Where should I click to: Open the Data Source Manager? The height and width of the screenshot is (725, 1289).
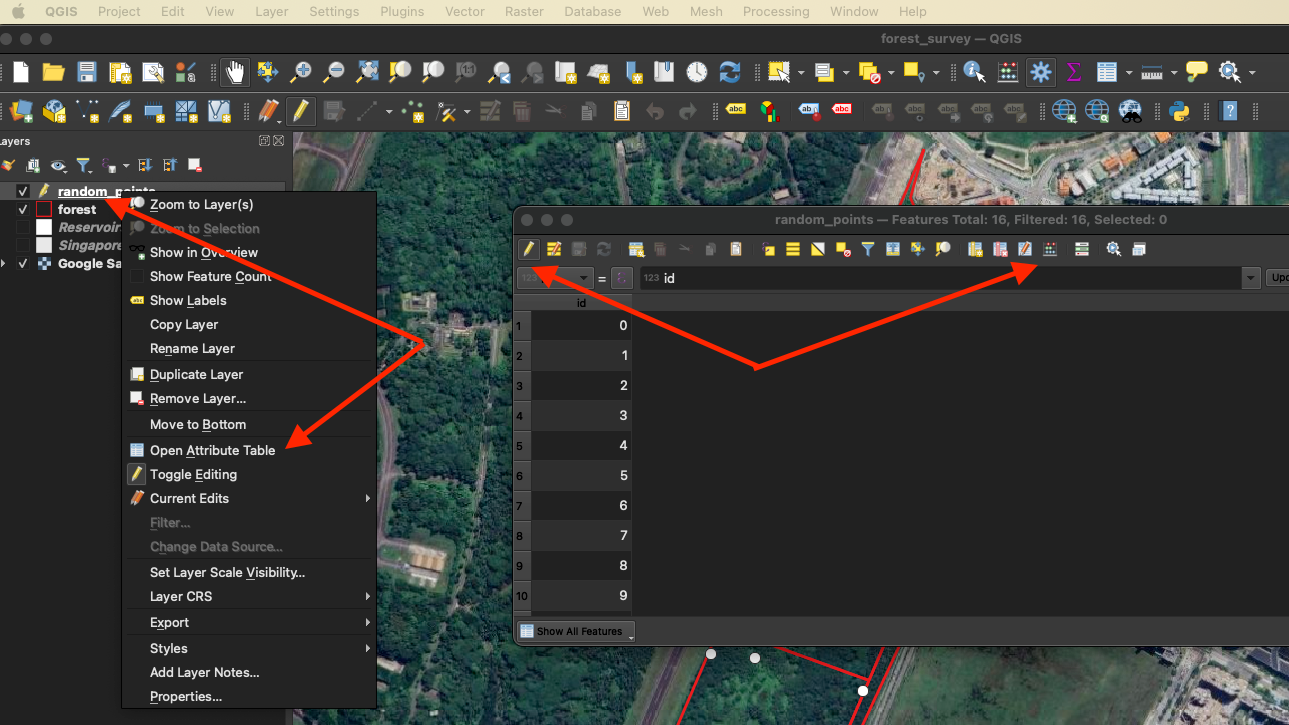coord(21,110)
